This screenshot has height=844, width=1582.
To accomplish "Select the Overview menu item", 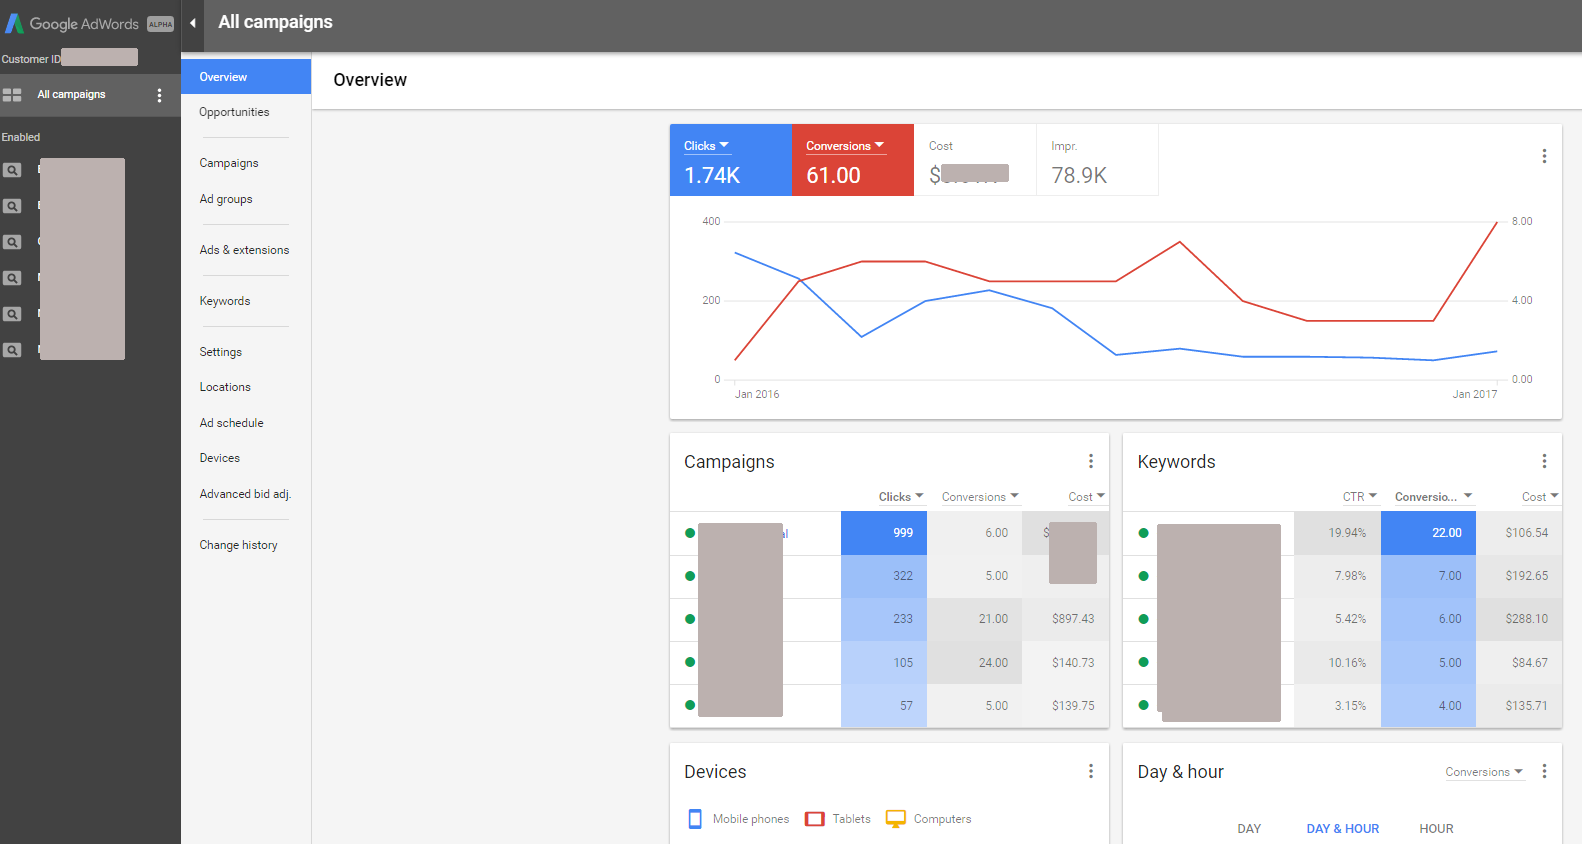I will point(246,77).
